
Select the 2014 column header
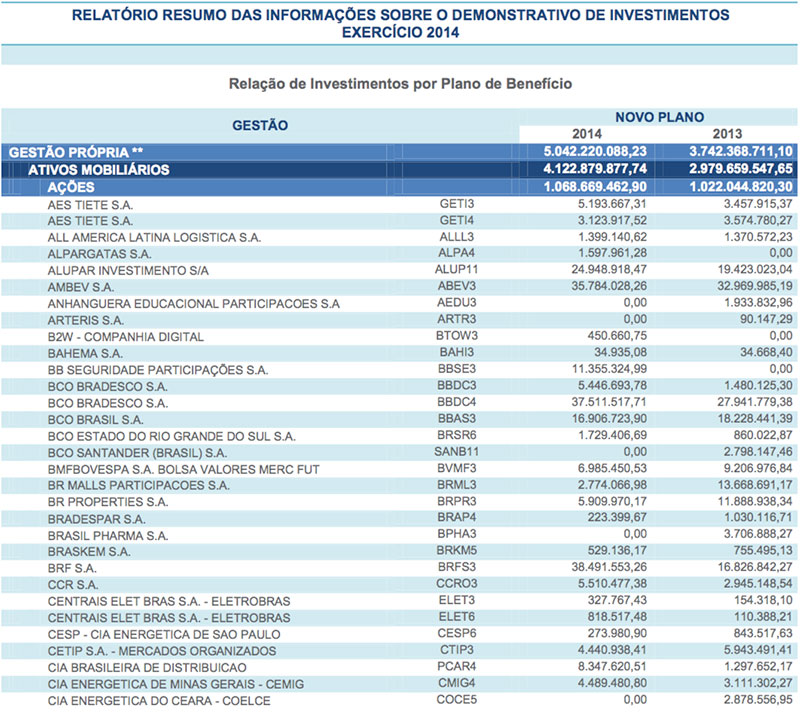click(x=587, y=134)
